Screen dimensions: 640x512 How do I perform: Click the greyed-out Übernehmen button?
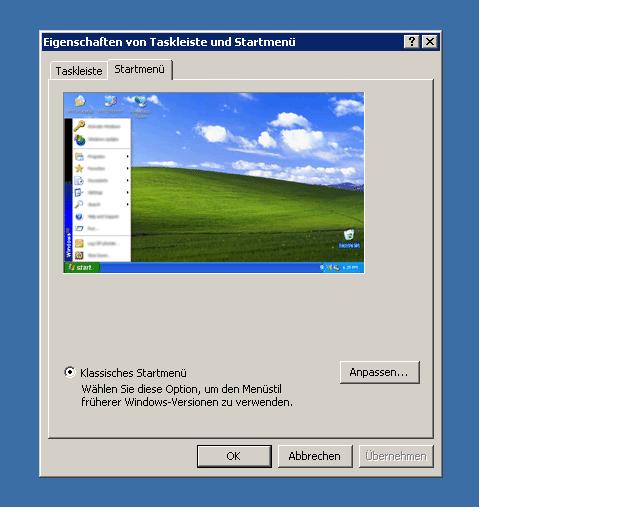(x=396, y=456)
